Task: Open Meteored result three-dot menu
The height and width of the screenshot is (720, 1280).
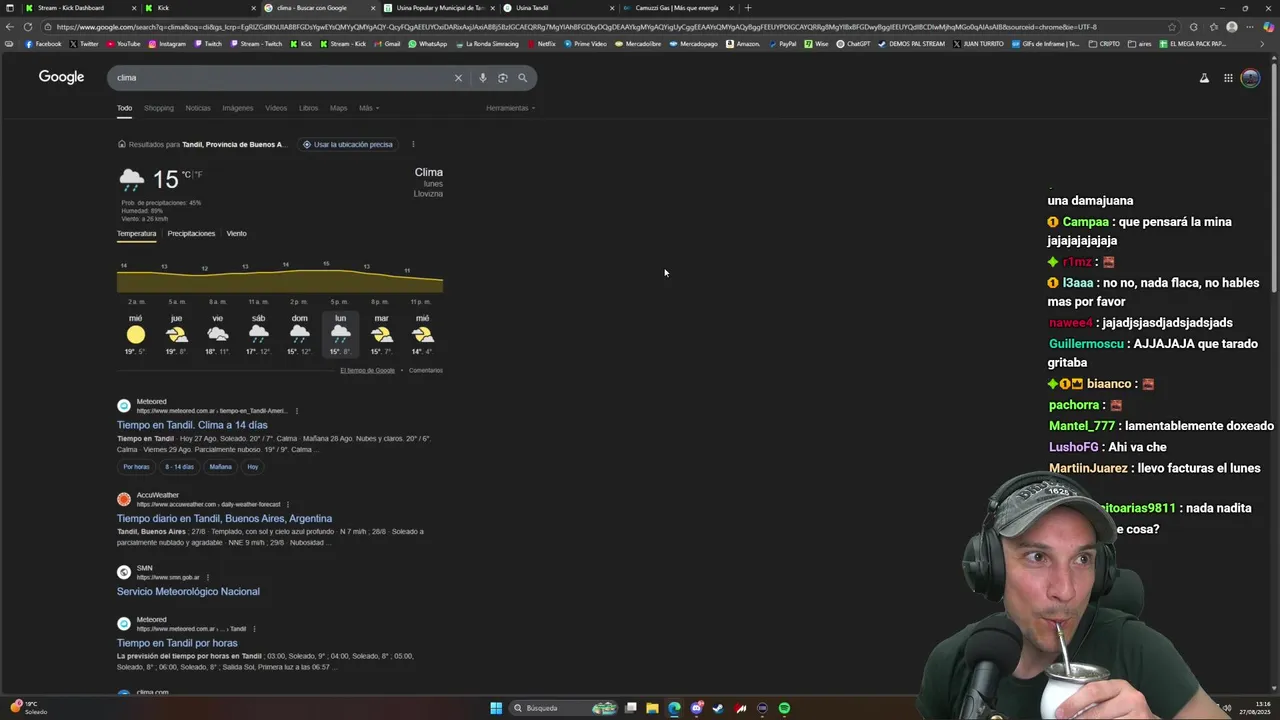Action: click(296, 411)
